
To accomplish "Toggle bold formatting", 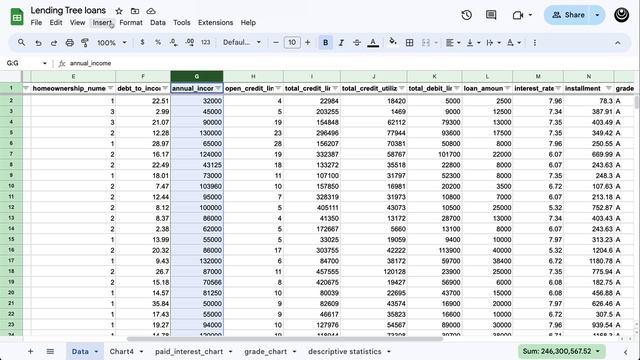I will tap(325, 42).
